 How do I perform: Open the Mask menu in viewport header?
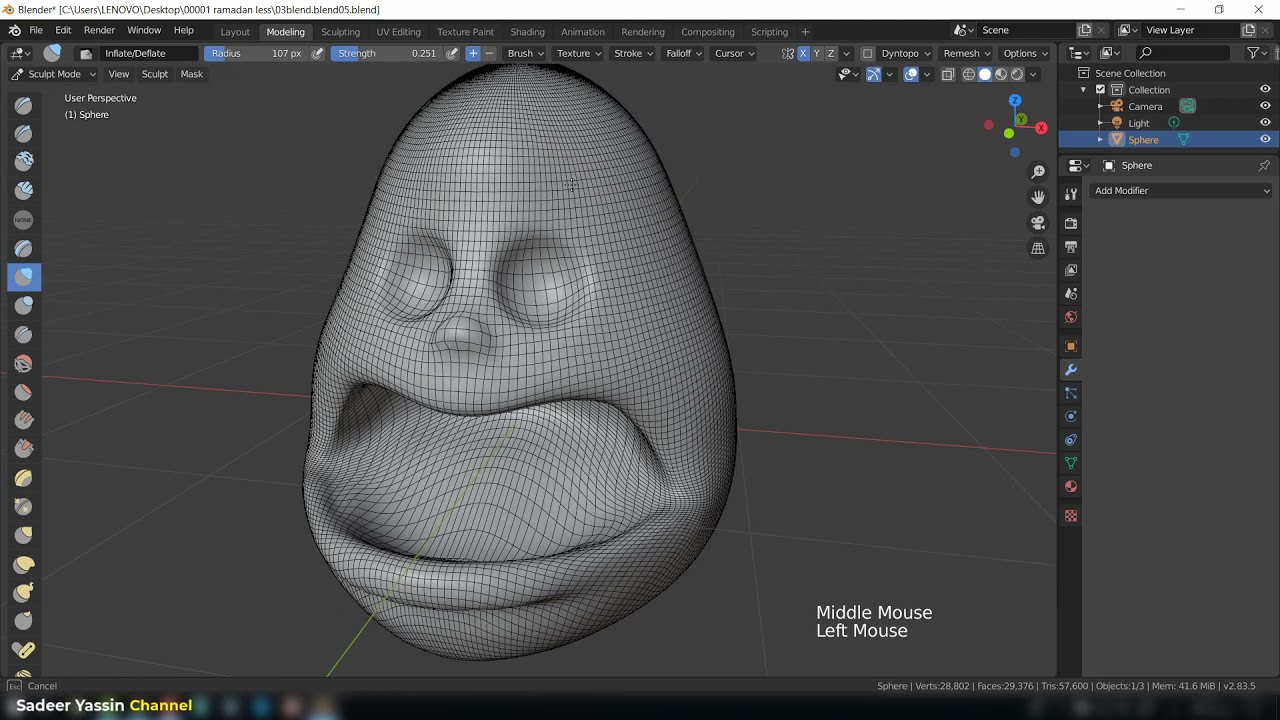[191, 74]
